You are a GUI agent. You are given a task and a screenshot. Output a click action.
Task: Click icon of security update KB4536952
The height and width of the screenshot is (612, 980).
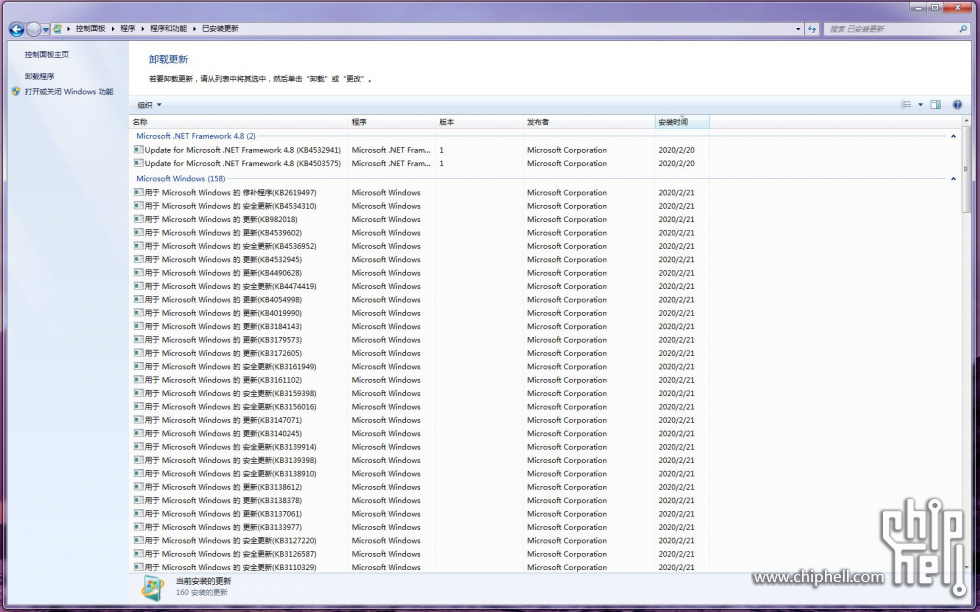tap(138, 246)
